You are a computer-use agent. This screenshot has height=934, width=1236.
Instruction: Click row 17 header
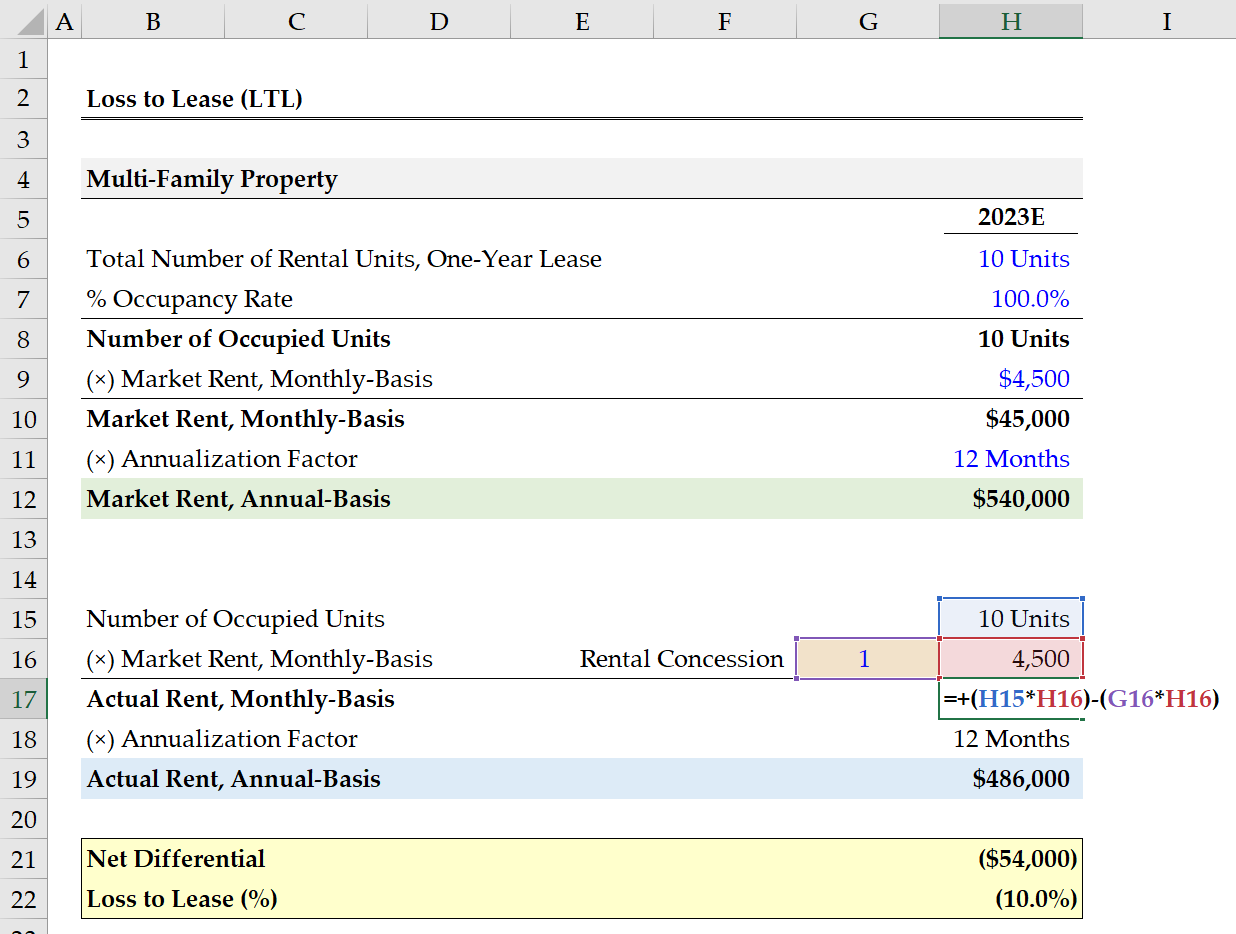(x=23, y=699)
